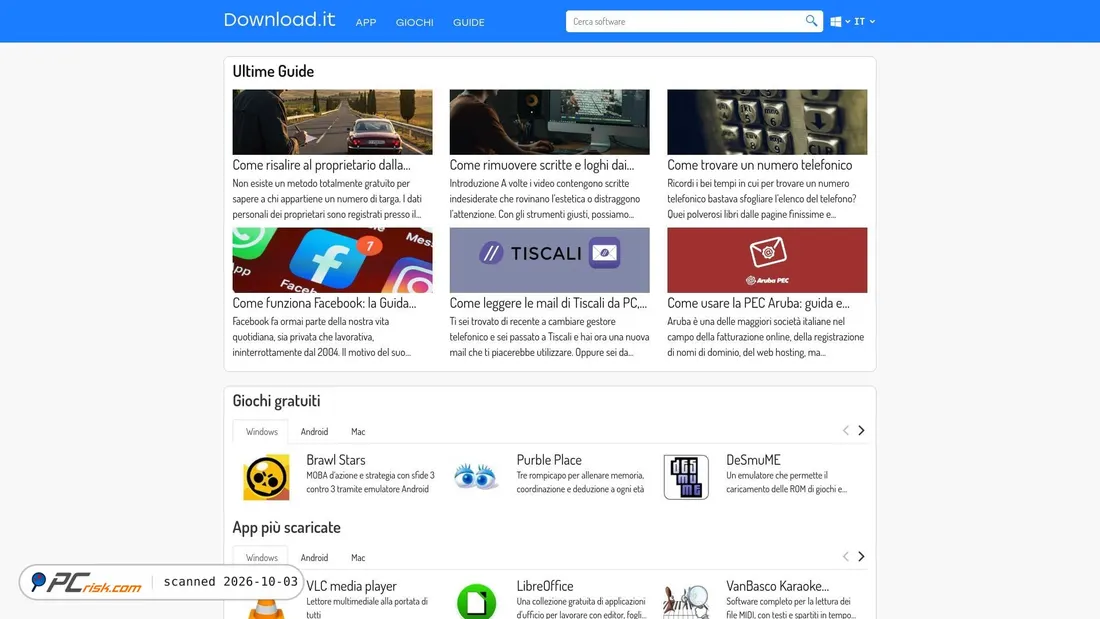Select Android tab under Giochi gratuiti
The height and width of the screenshot is (619, 1100).
coord(314,432)
